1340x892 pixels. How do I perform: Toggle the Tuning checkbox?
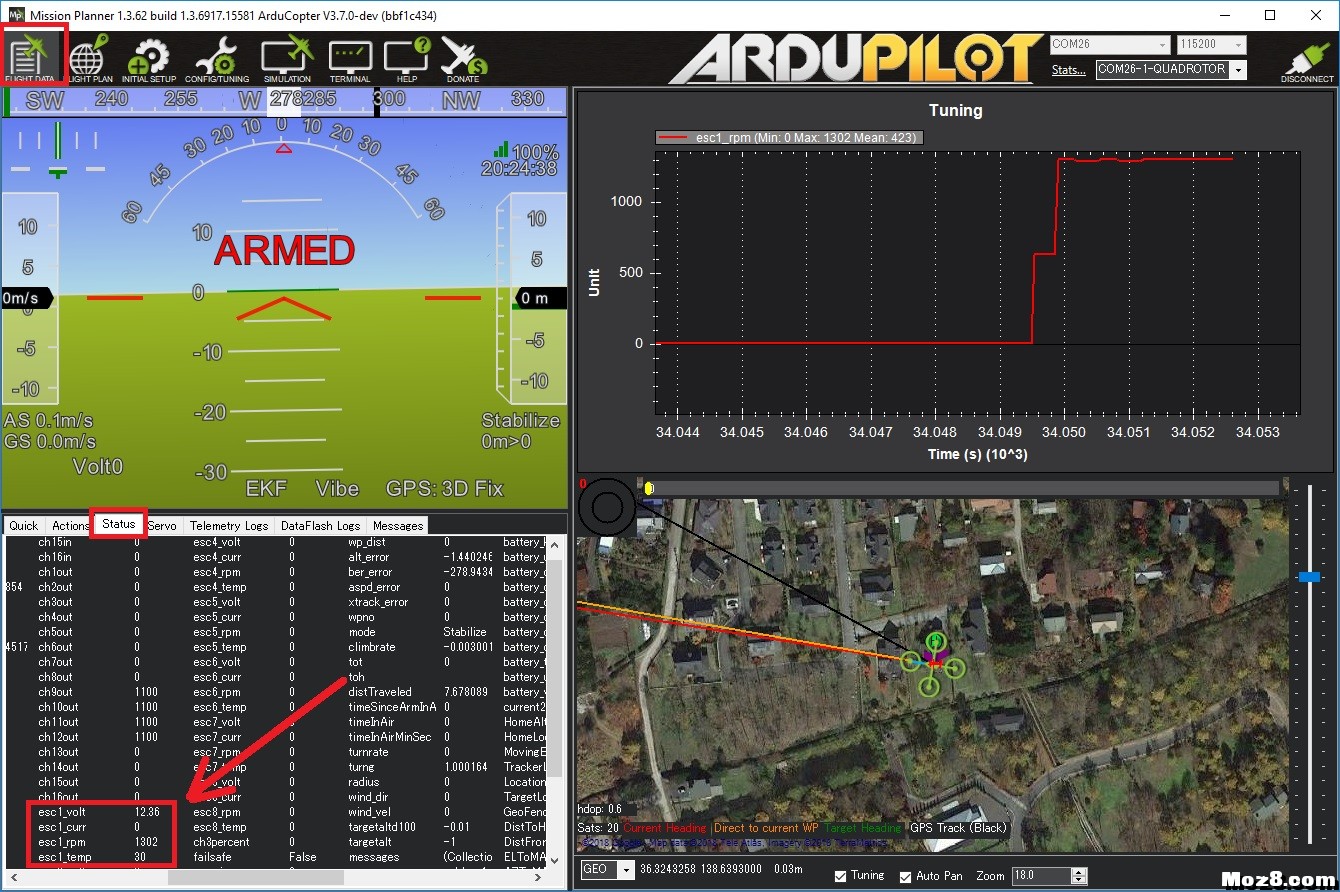tap(841, 876)
